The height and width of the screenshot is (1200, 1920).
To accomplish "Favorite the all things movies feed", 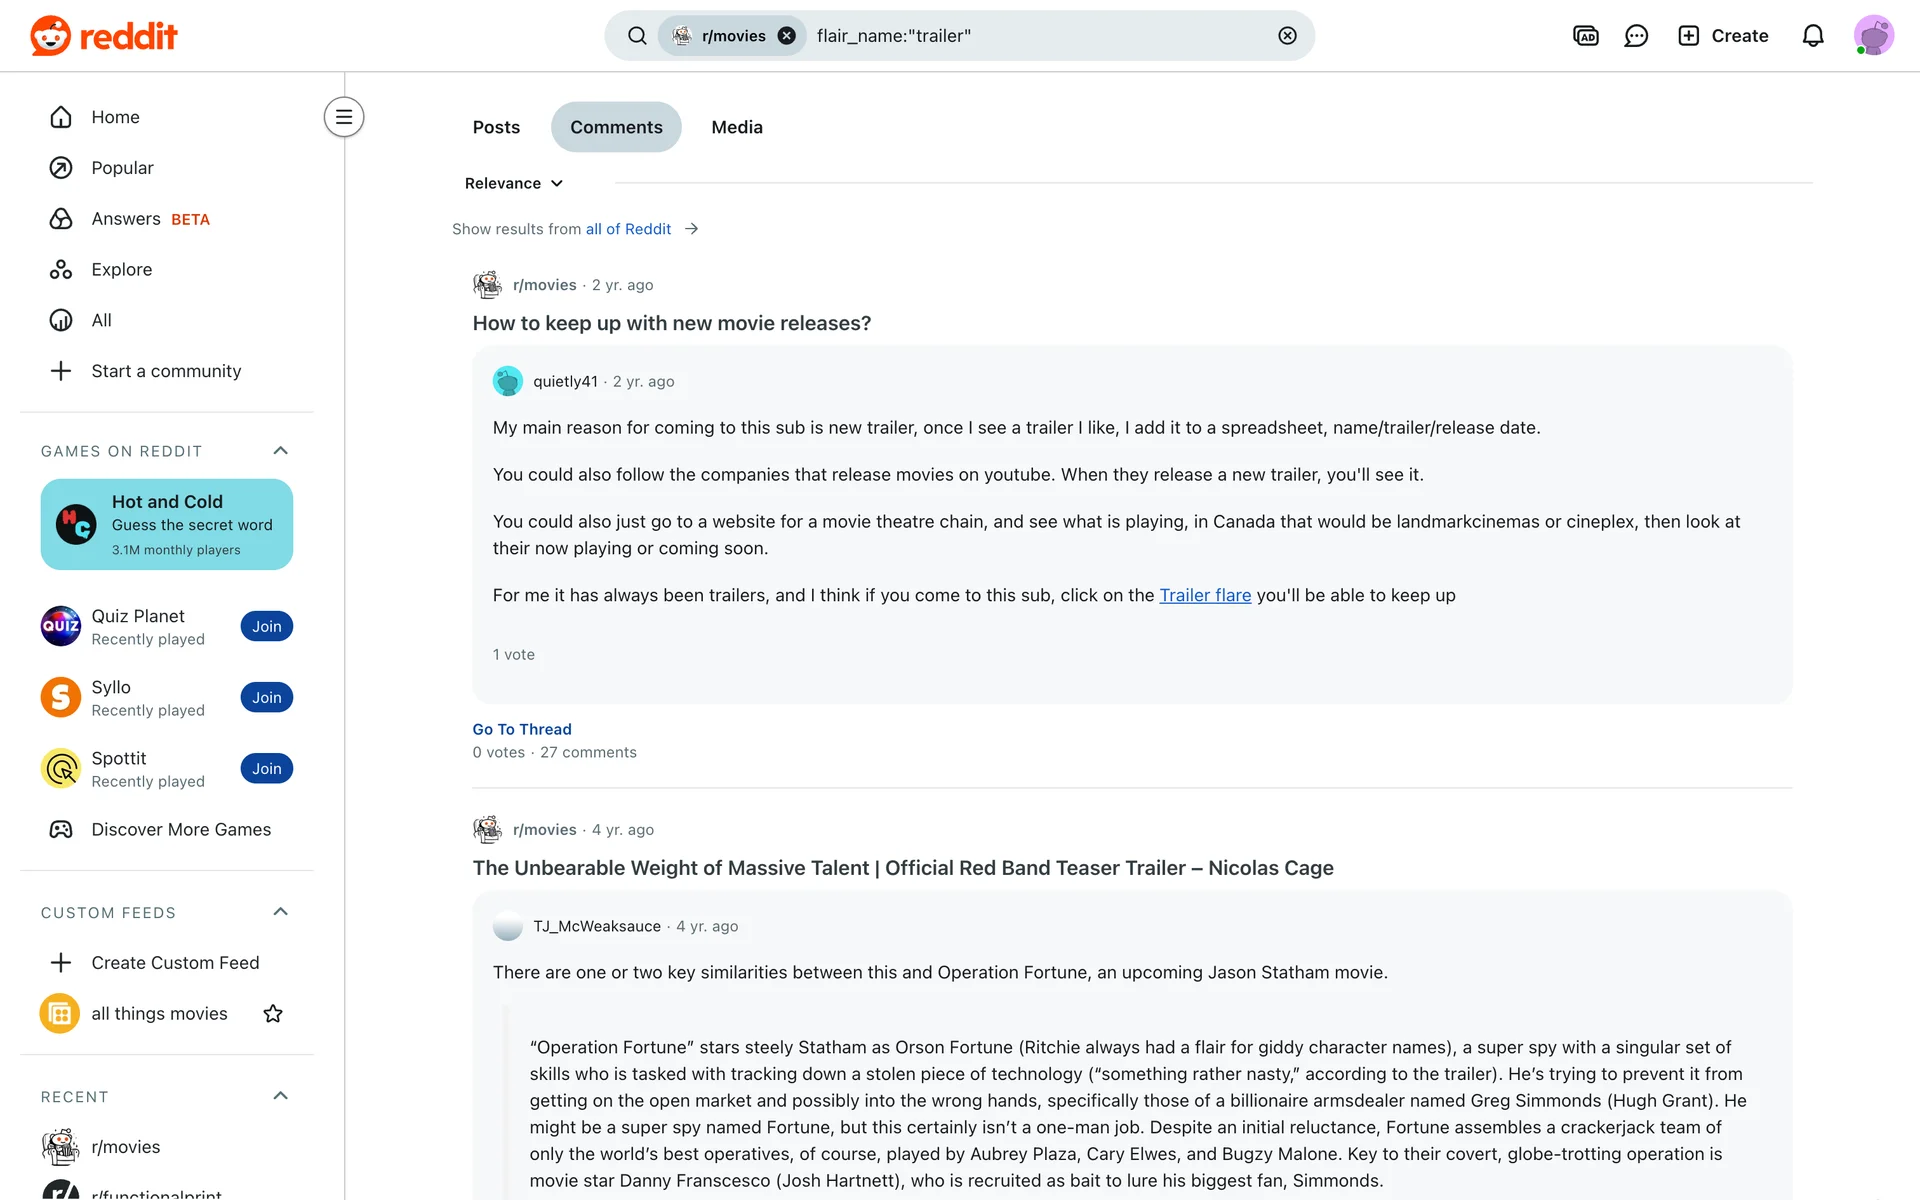I will tap(273, 1014).
